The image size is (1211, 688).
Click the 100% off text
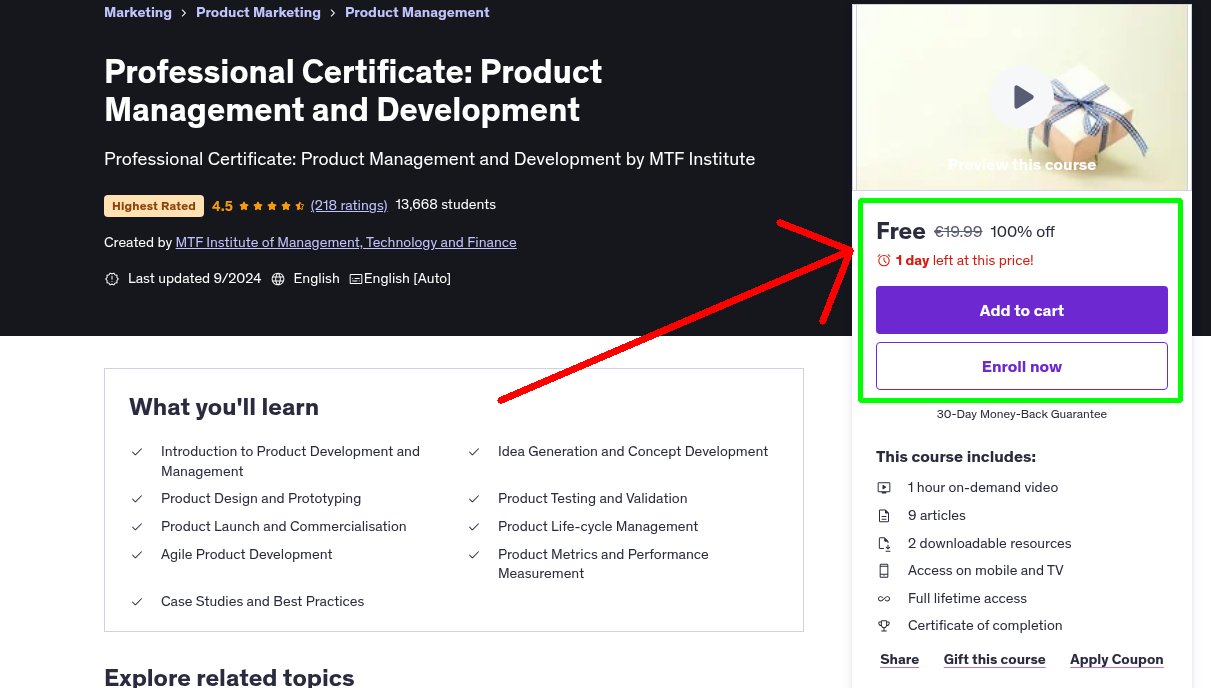coord(1022,232)
